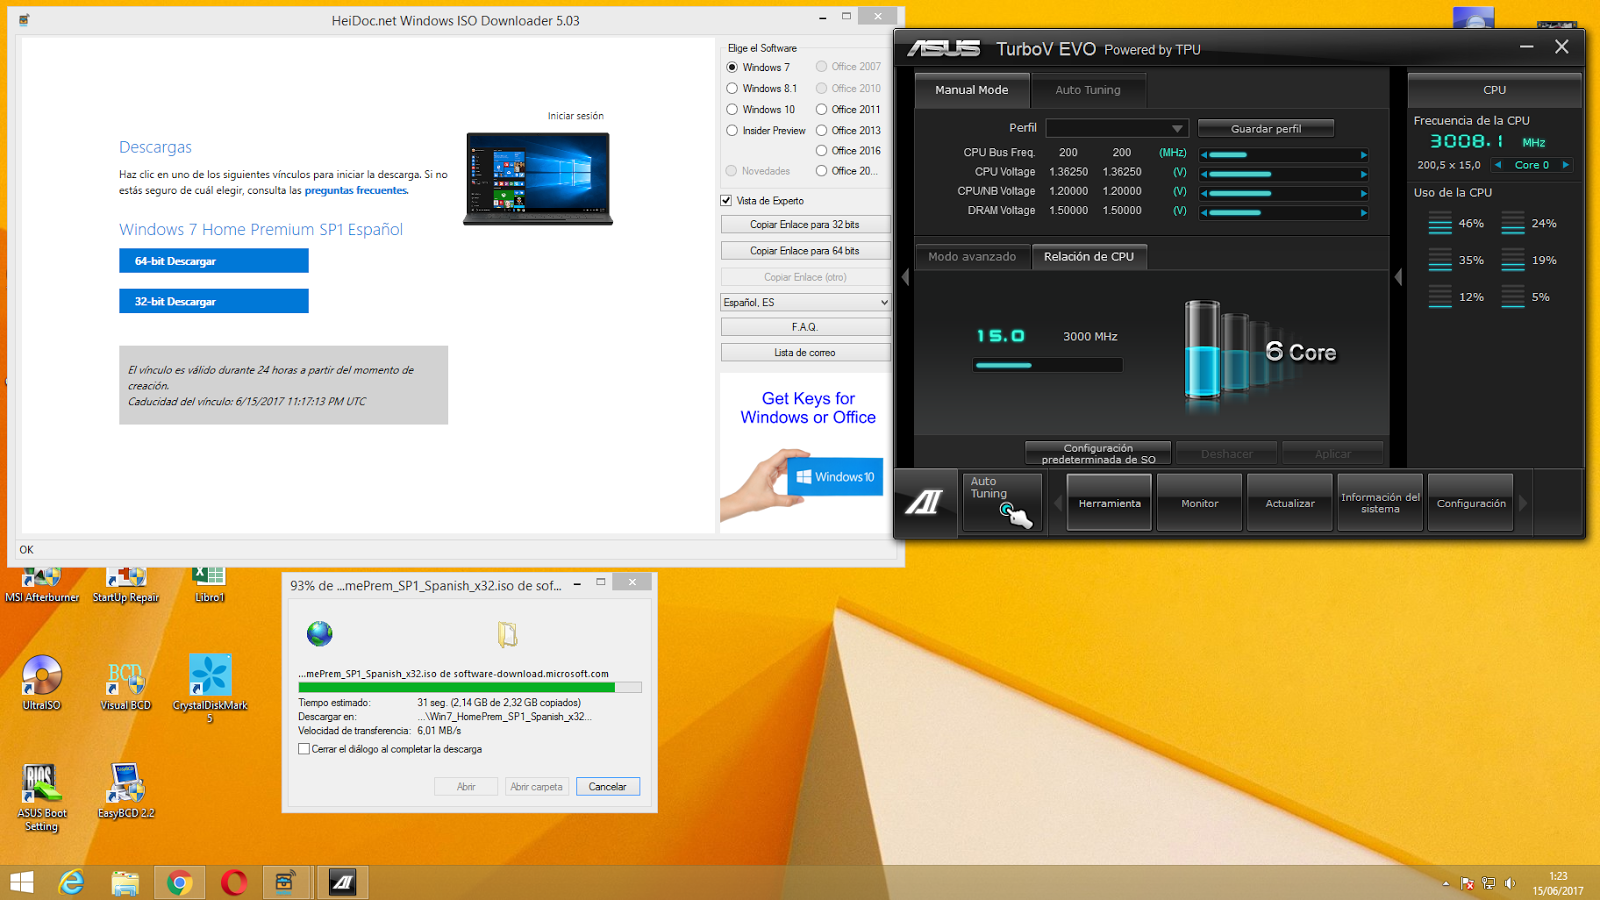Viewport: 1600px width, 900px height.
Task: Open the preguntas frecuentes link
Action: coord(356,190)
